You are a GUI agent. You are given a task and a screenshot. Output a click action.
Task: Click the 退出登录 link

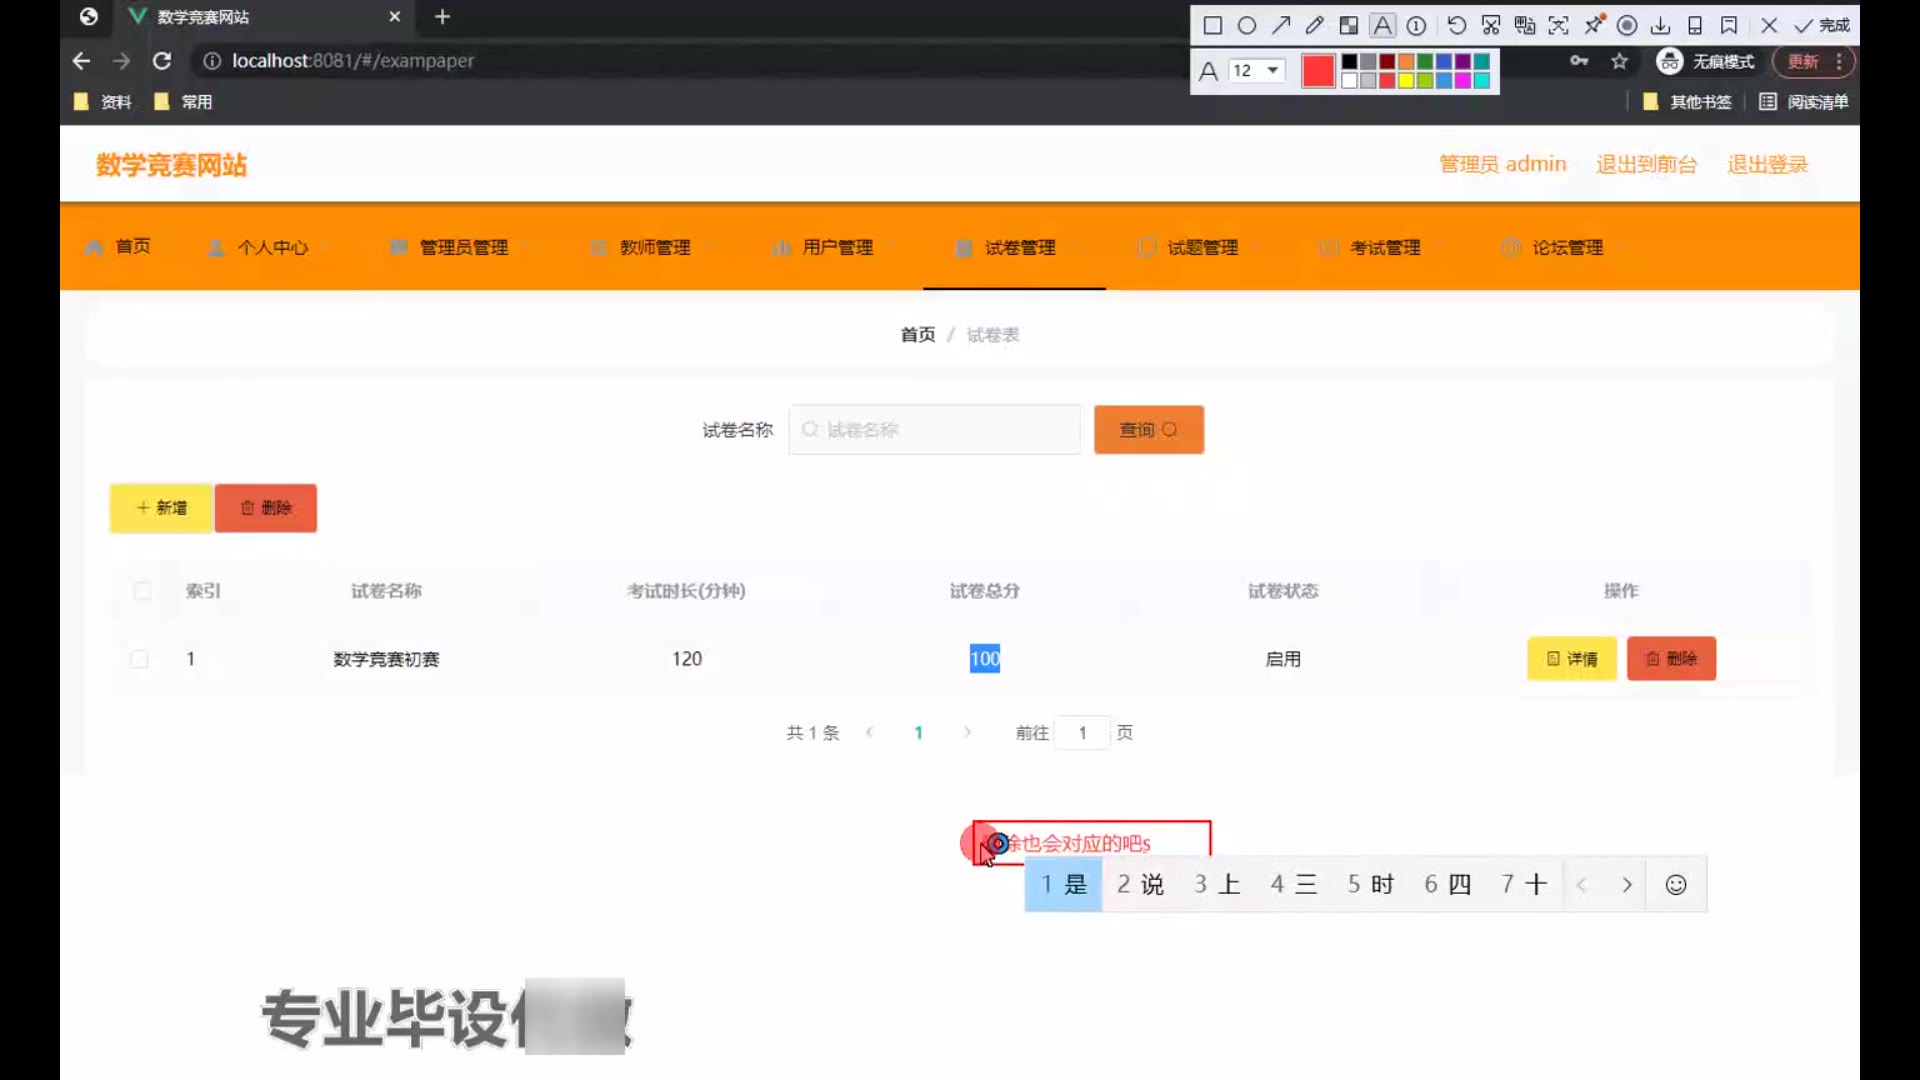(x=1767, y=165)
